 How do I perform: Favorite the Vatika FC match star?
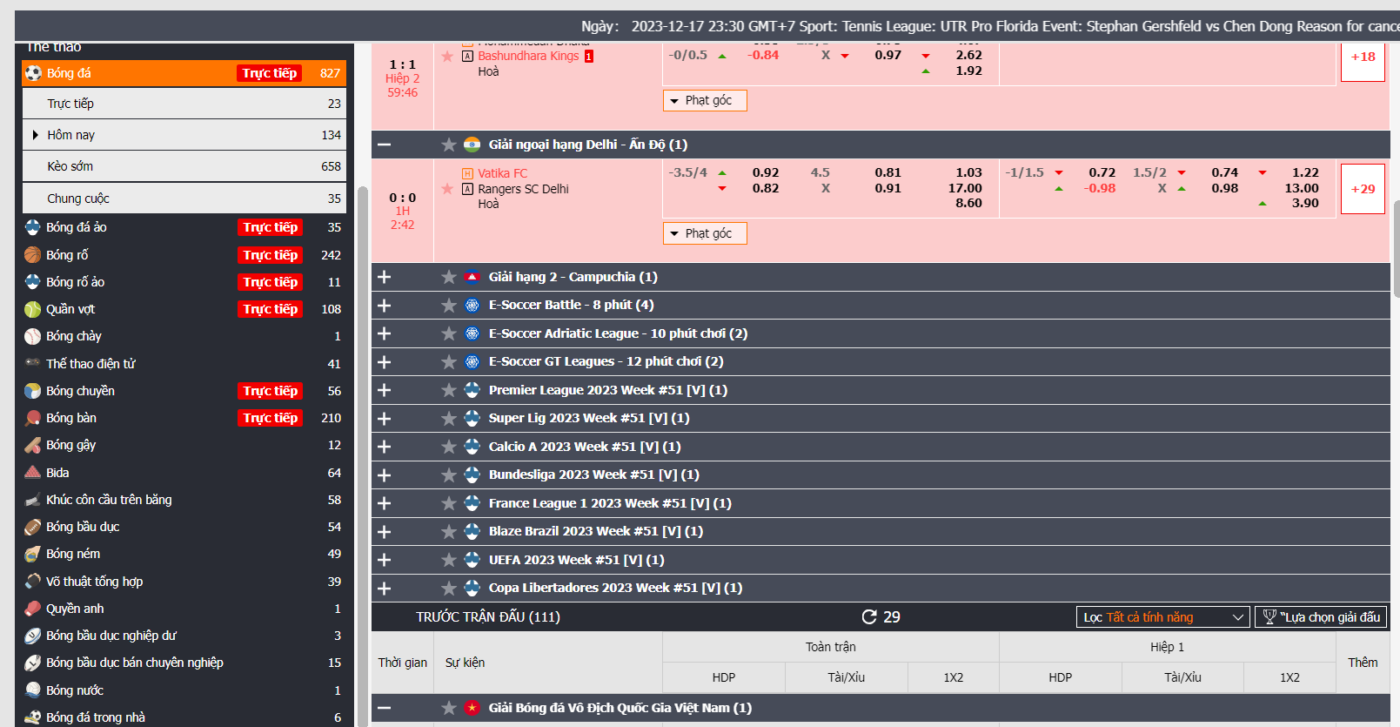(447, 188)
